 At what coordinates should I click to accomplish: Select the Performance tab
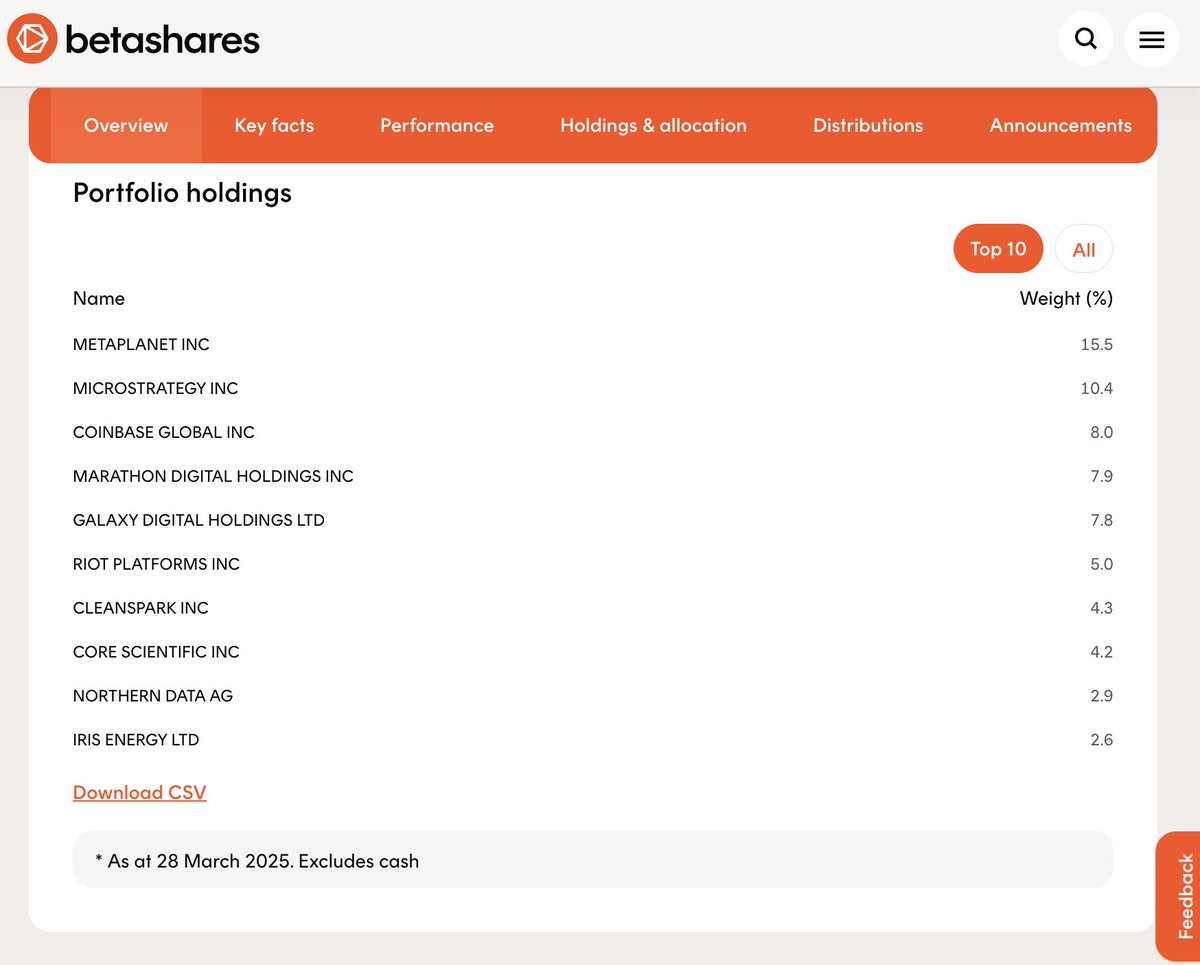pos(437,125)
